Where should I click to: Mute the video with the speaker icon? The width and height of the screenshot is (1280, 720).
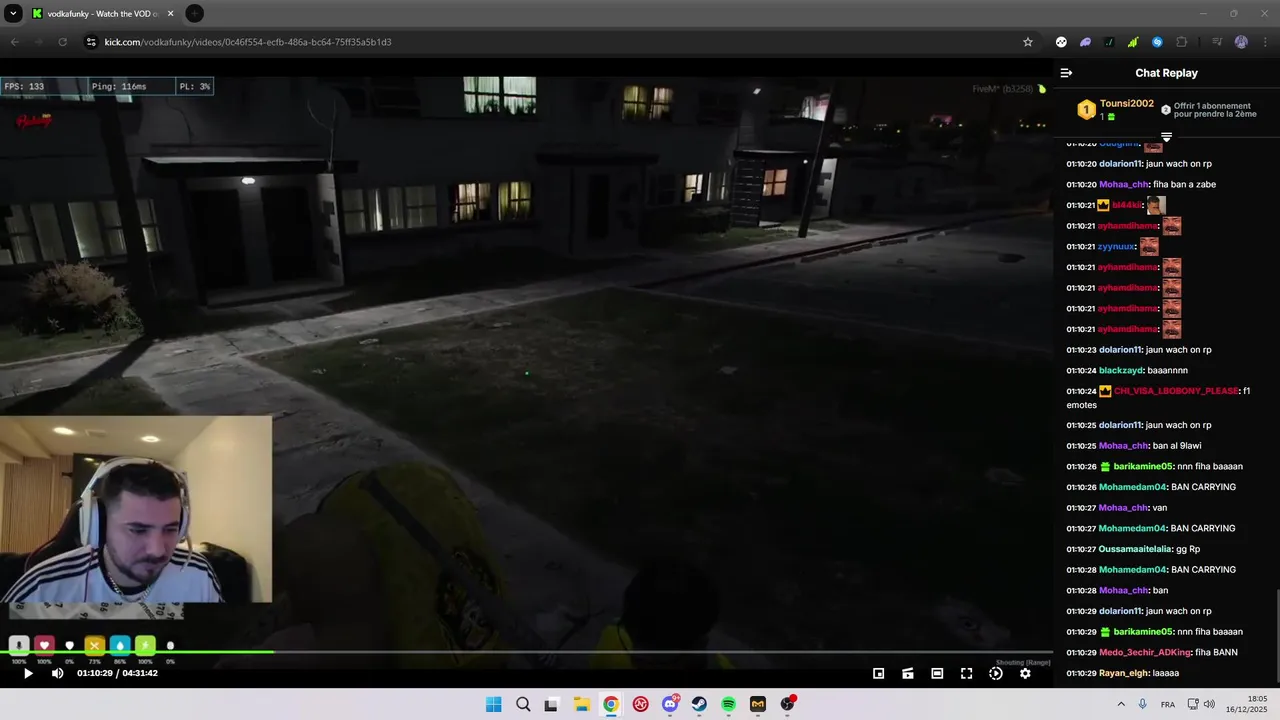(57, 673)
